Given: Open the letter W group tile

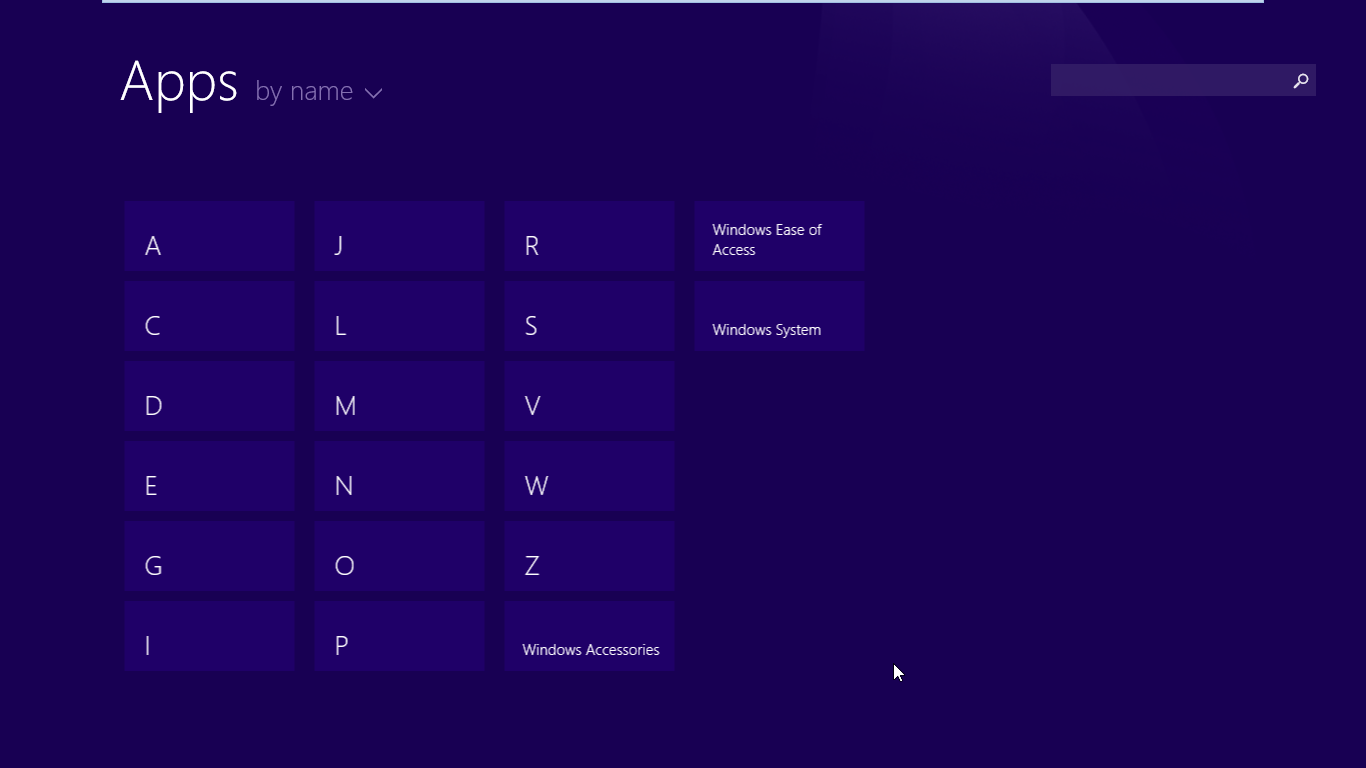Looking at the screenshot, I should coord(589,477).
